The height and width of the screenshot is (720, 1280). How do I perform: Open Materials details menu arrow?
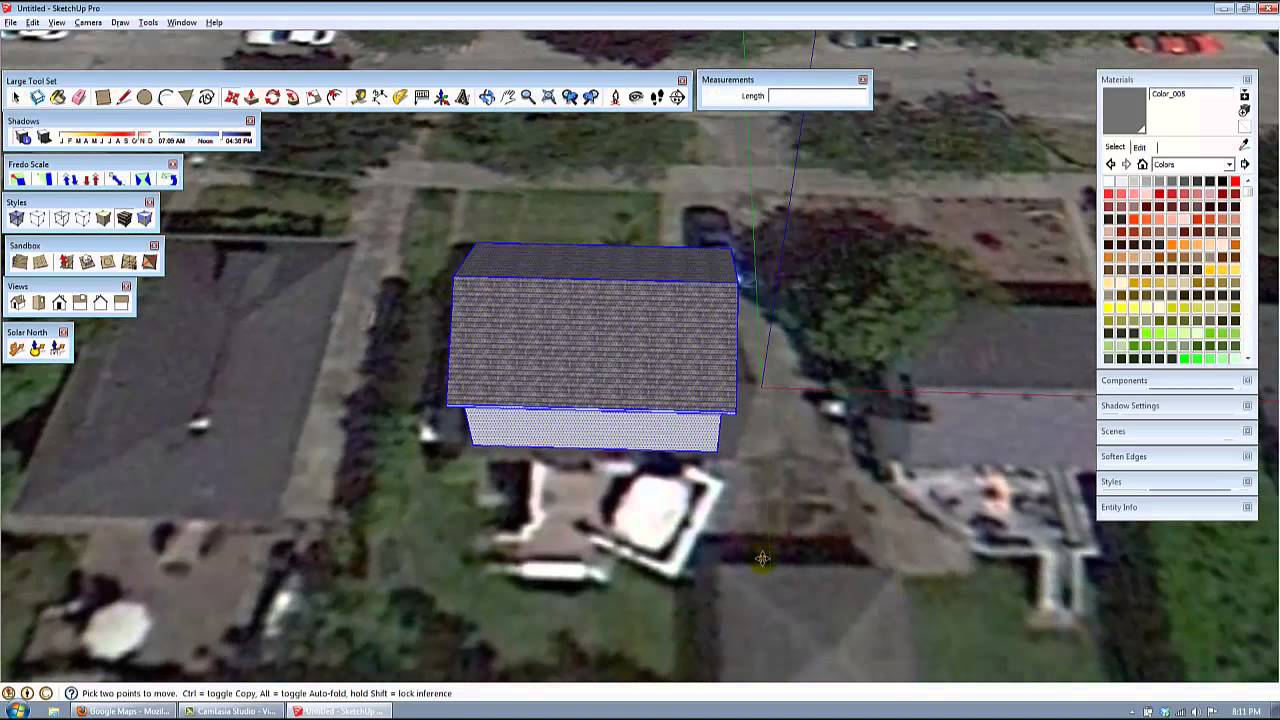(1245, 164)
